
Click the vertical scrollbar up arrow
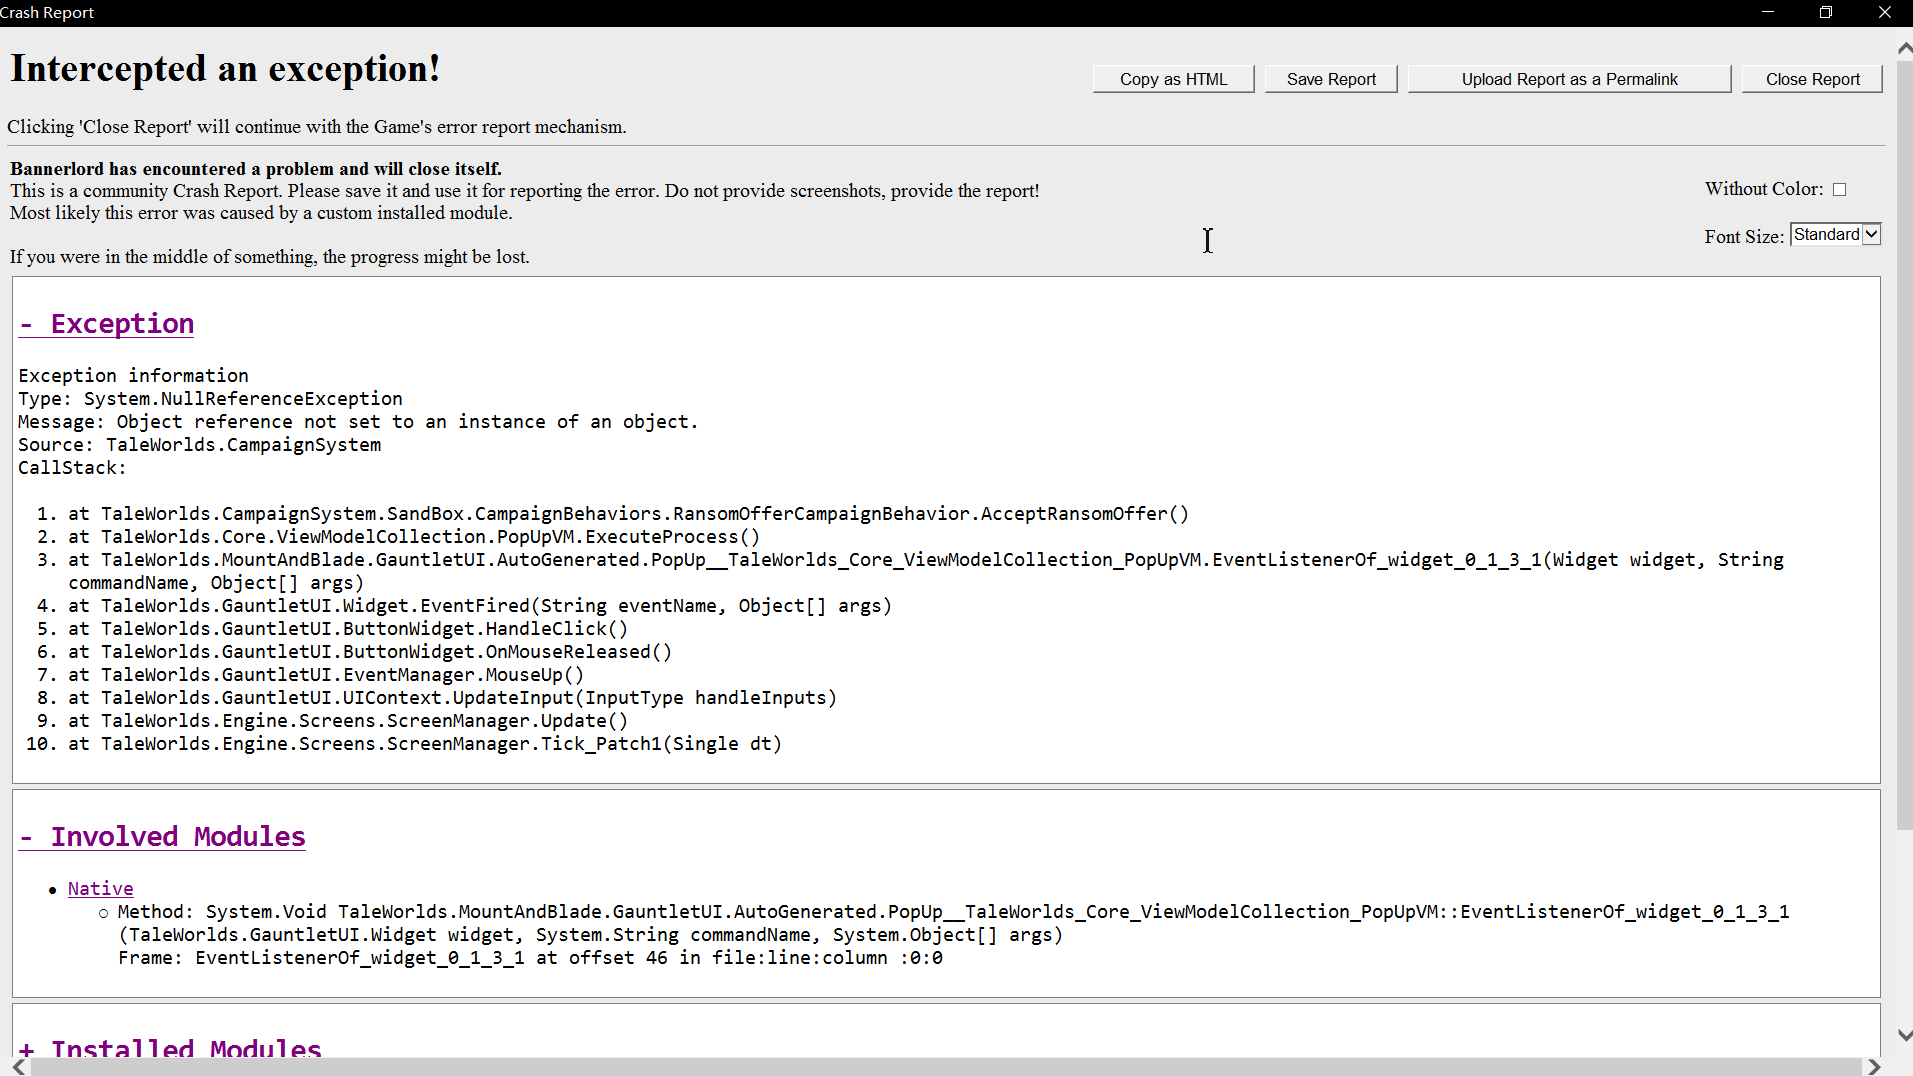[x=1904, y=48]
